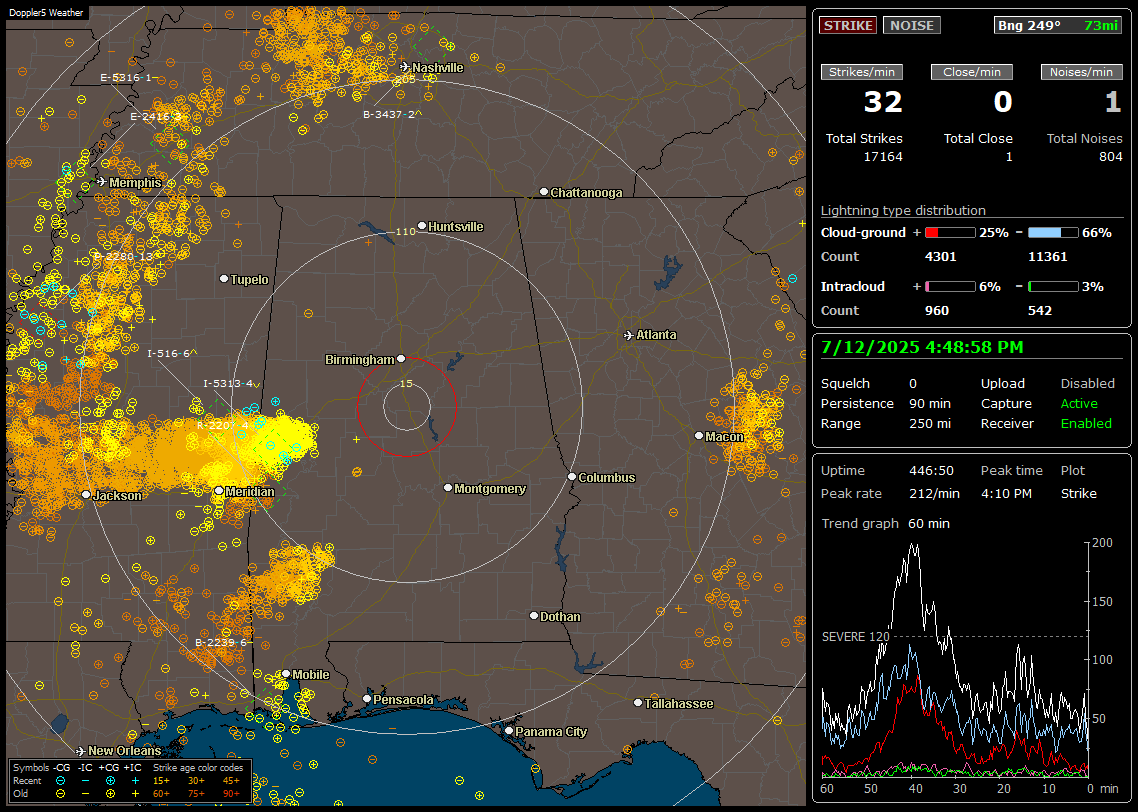Click the Plot value Strike

tap(1078, 493)
